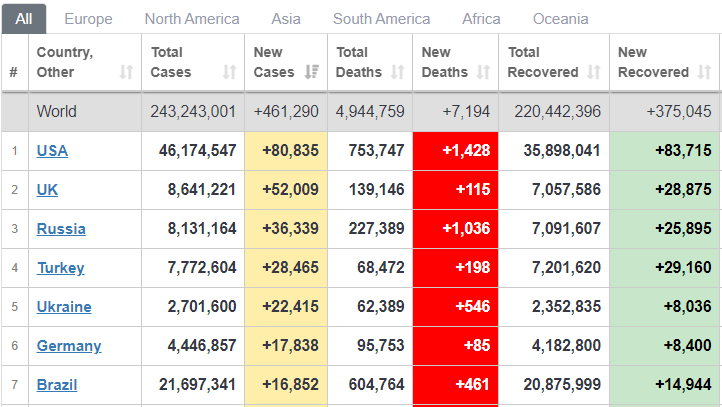Switch to the Europe tab
The height and width of the screenshot is (407, 722).
click(88, 19)
